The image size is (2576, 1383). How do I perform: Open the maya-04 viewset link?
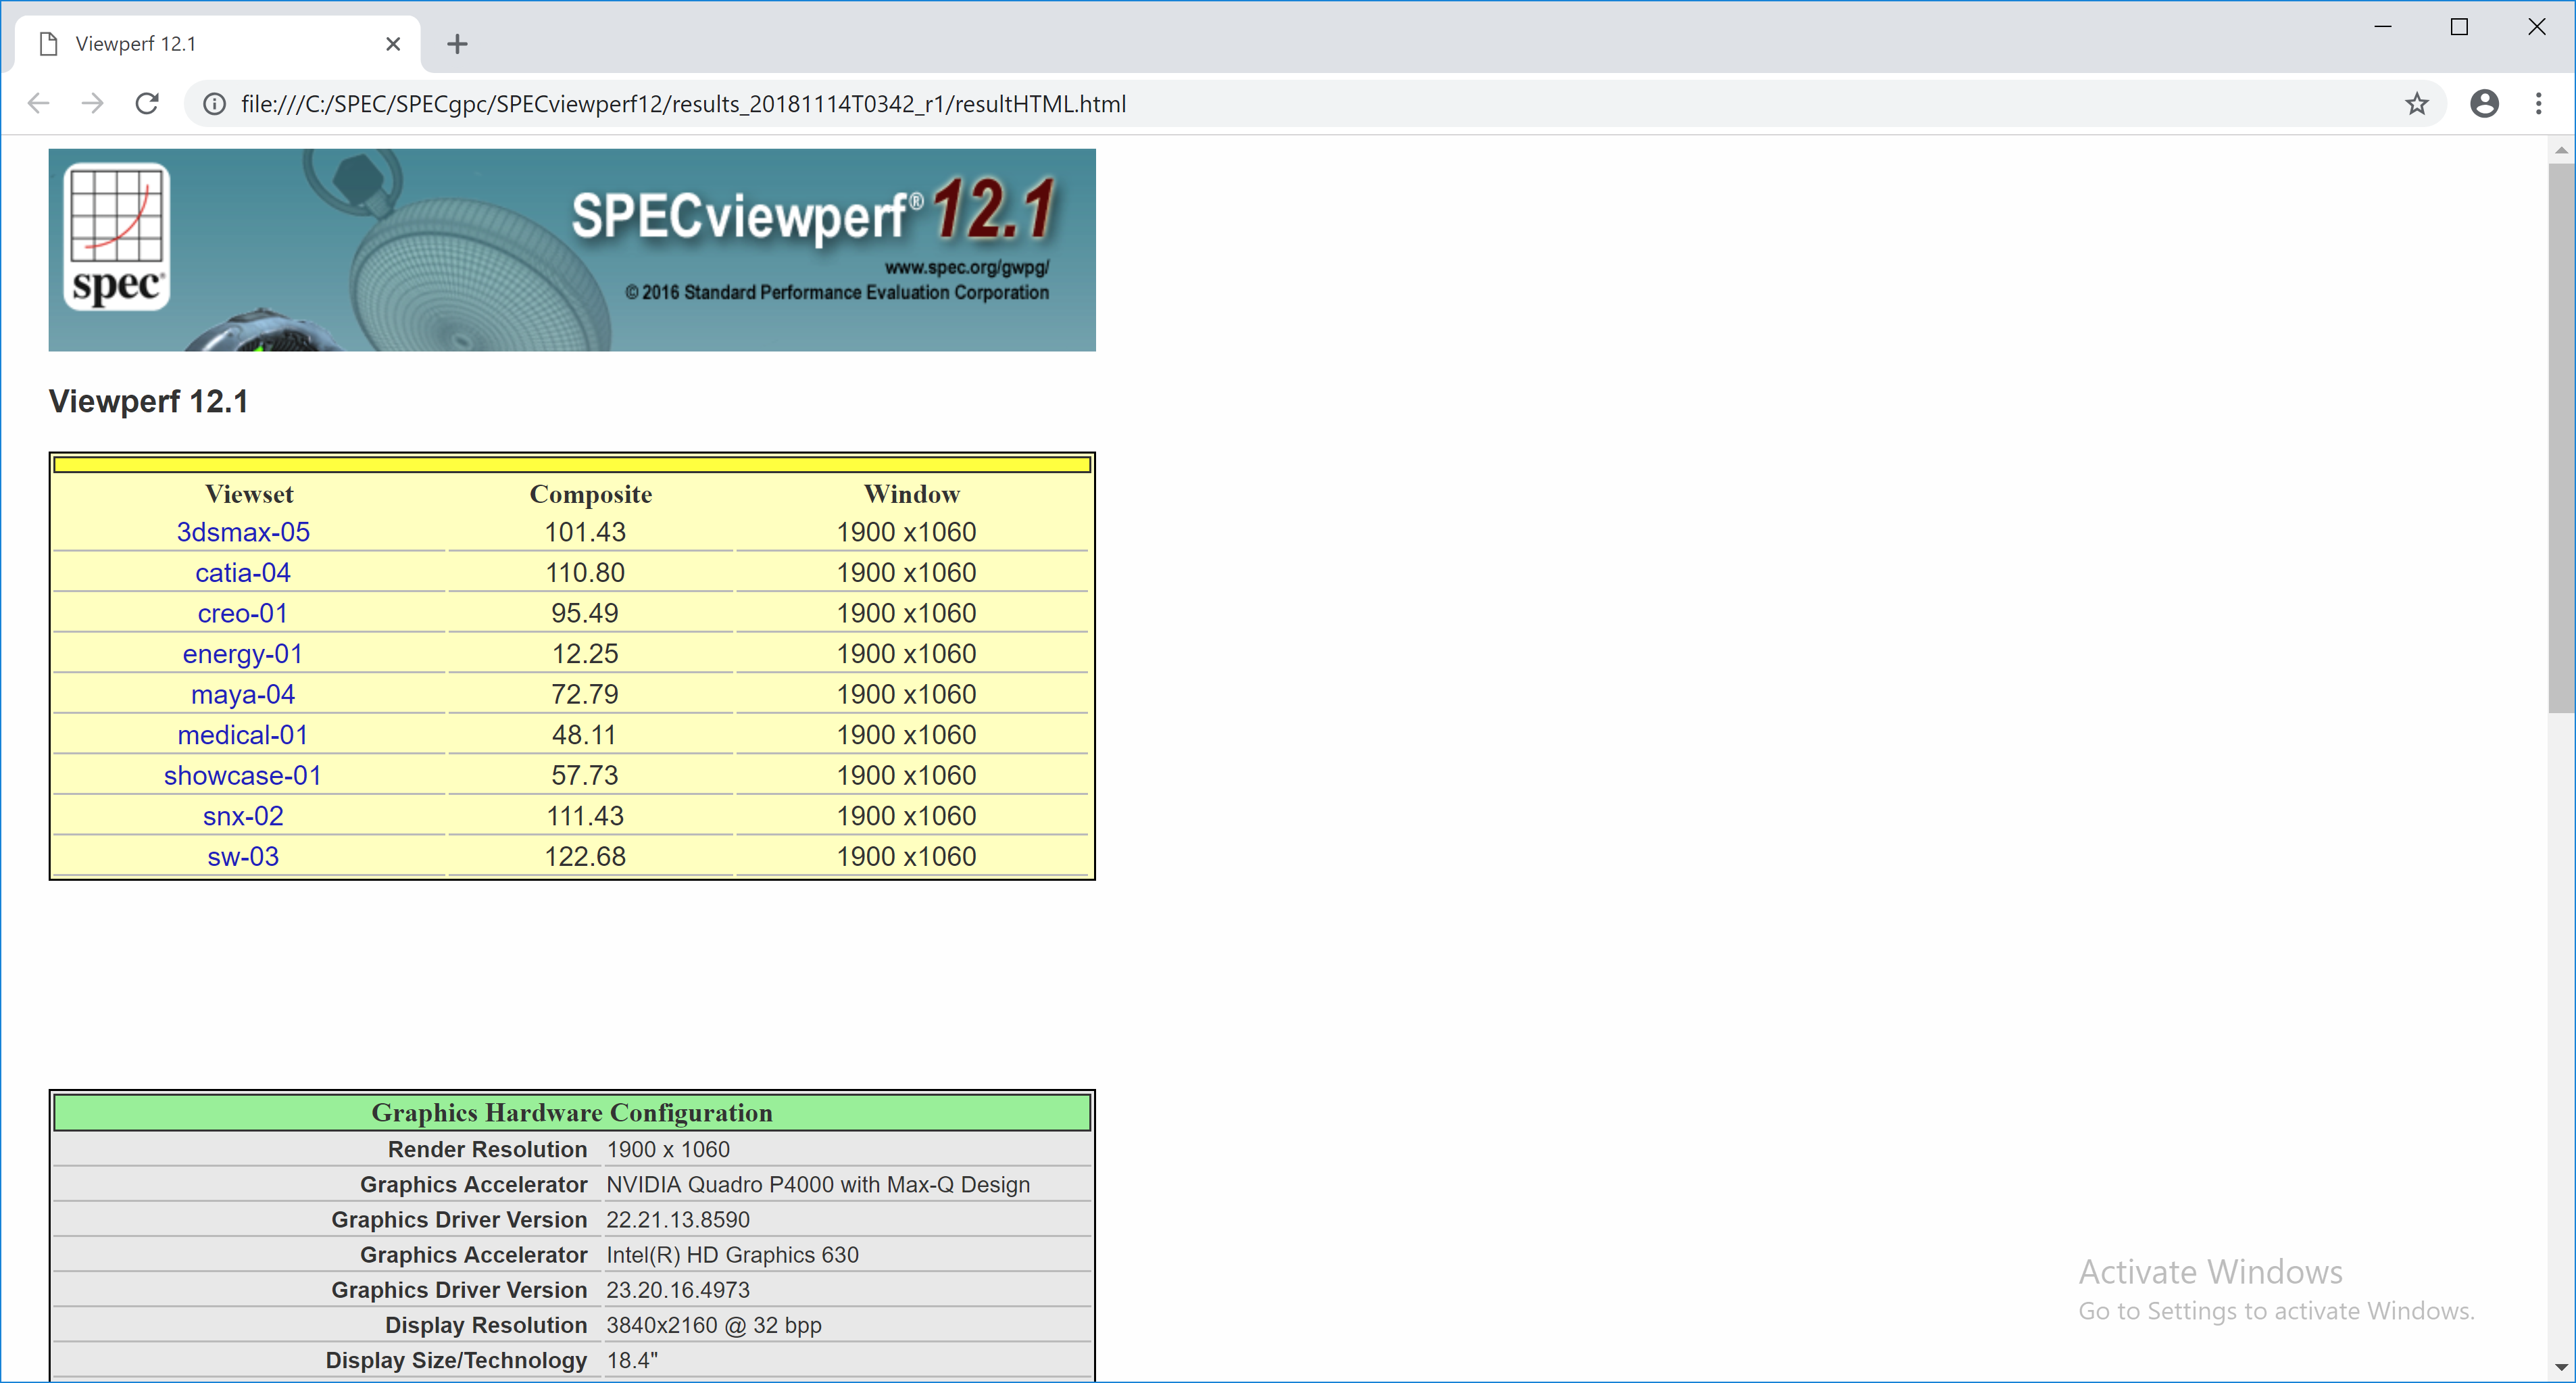(x=243, y=694)
